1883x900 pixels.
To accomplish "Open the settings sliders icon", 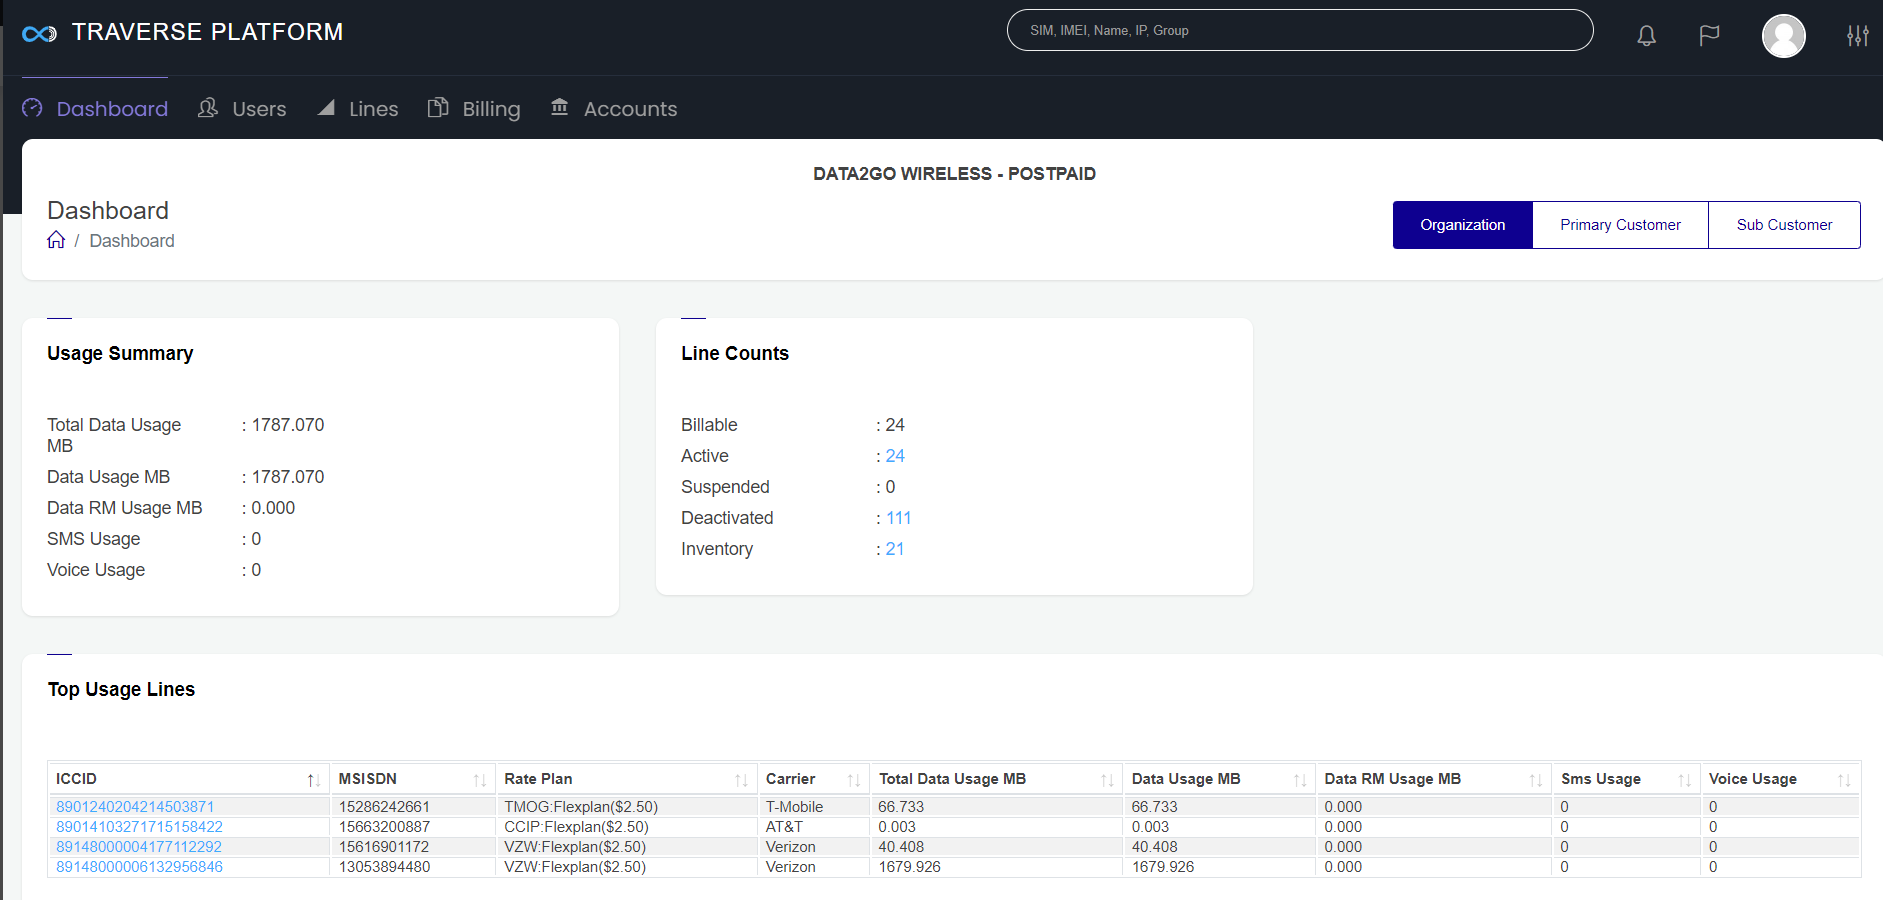I will coord(1857,36).
